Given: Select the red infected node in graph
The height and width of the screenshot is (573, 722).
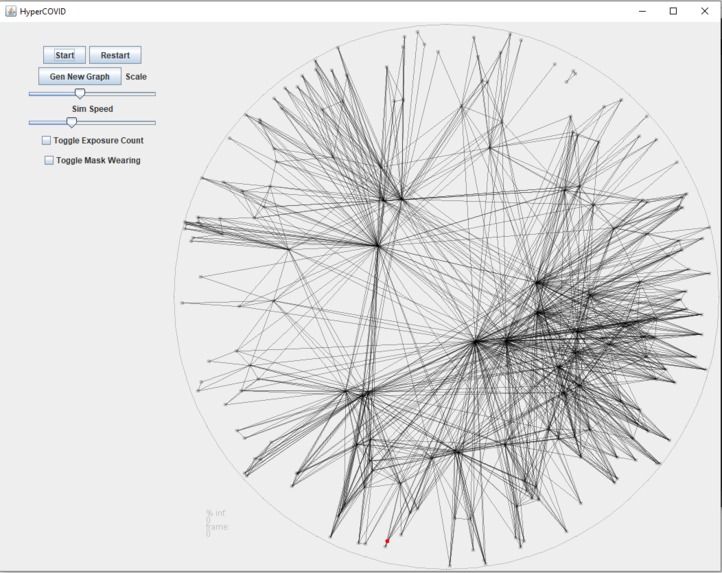Looking at the screenshot, I should coord(387,541).
